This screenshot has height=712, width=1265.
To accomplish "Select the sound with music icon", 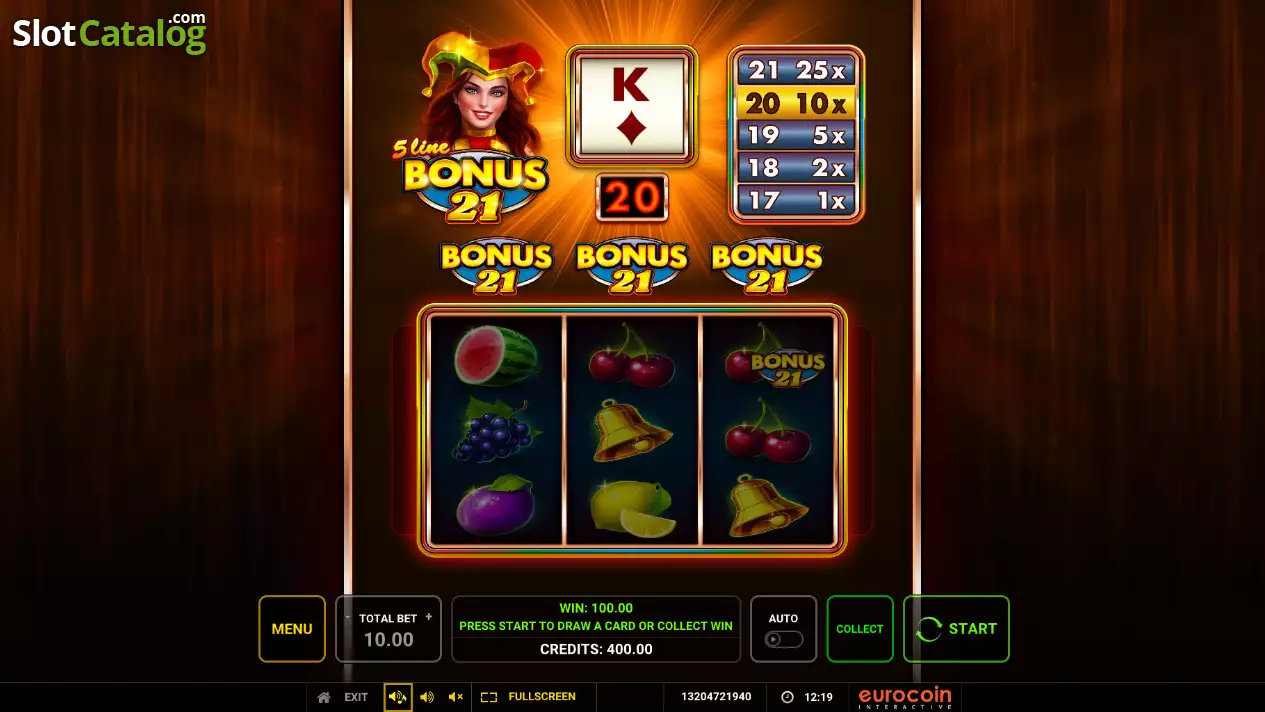I will (398, 697).
